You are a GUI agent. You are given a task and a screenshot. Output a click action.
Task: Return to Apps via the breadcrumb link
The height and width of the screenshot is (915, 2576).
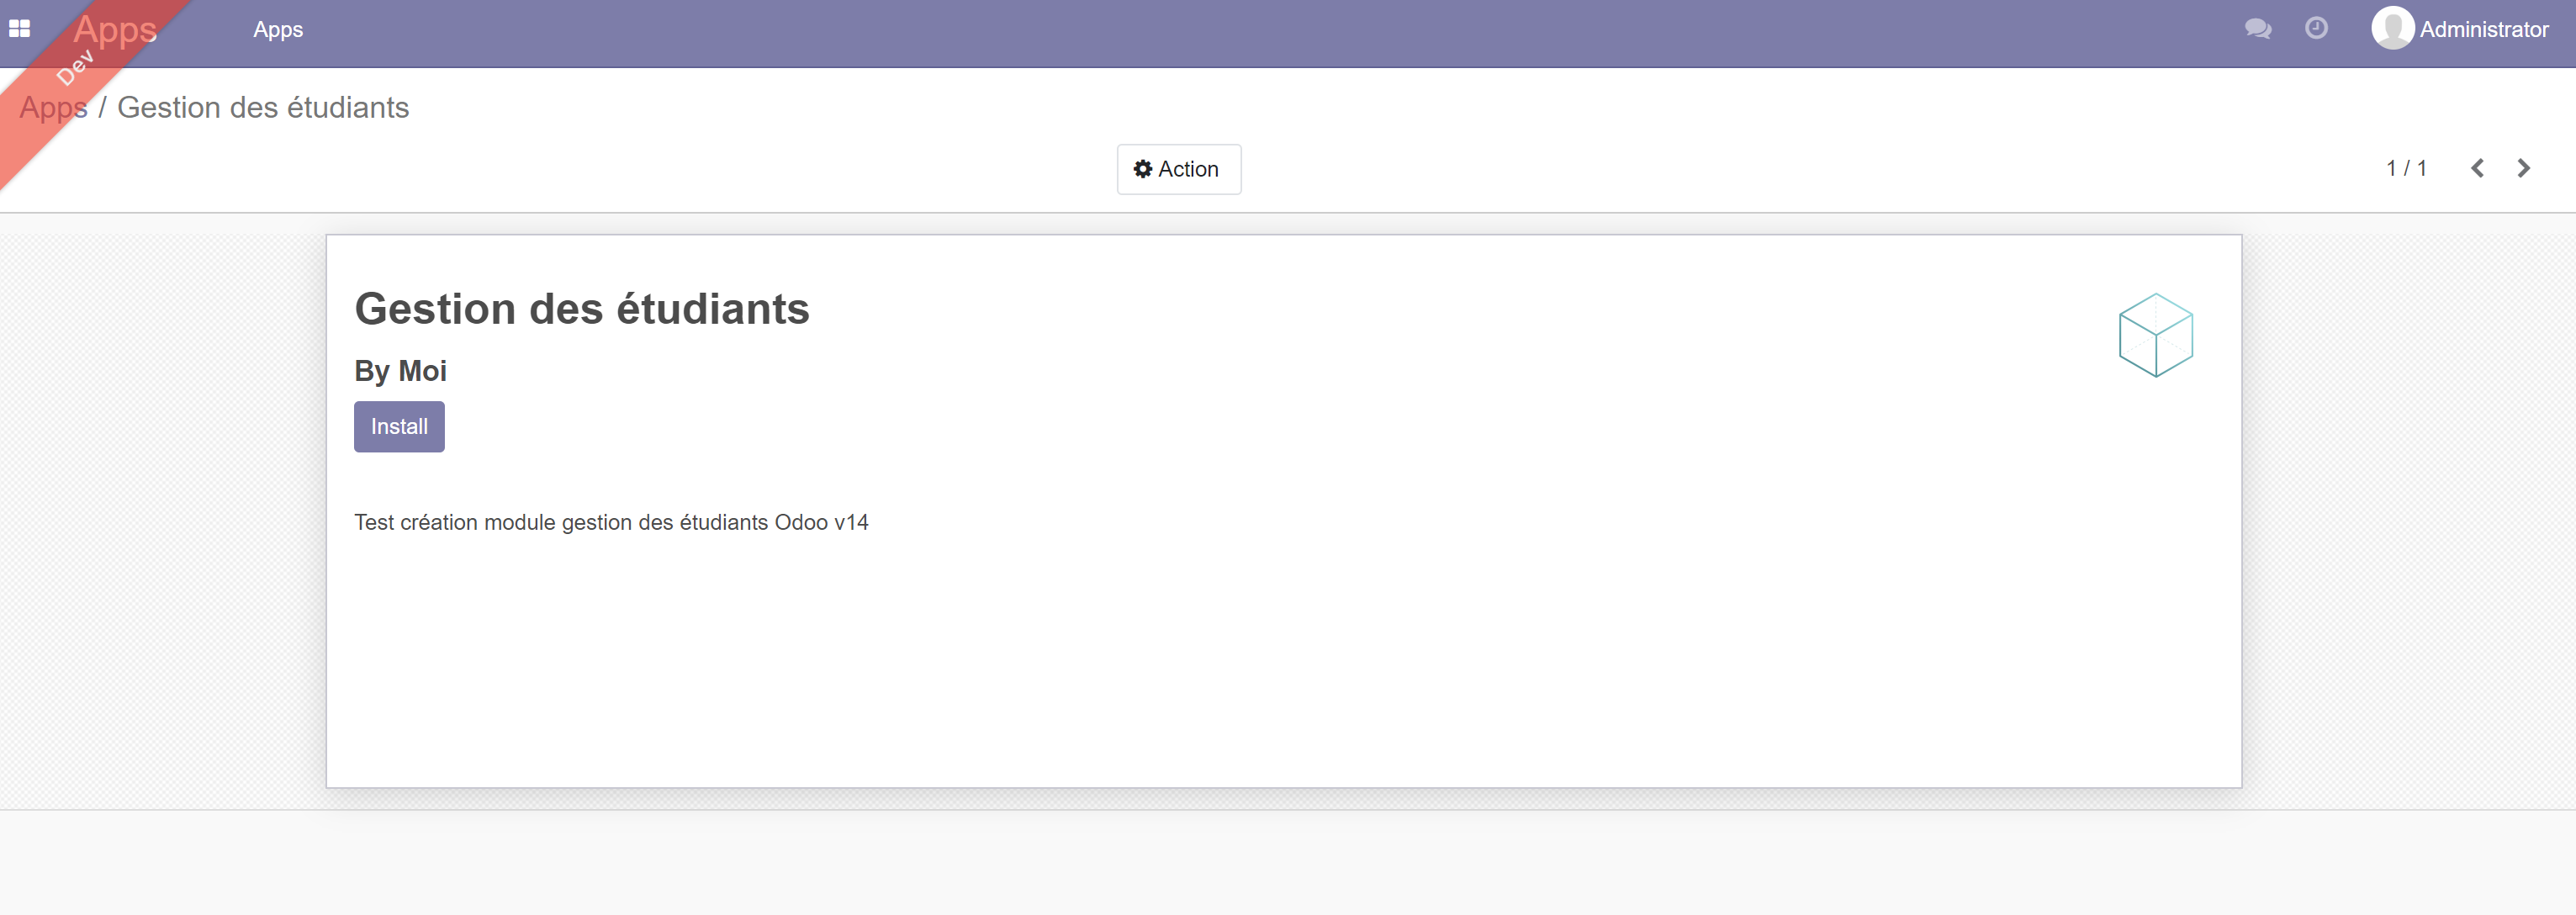pyautogui.click(x=53, y=108)
